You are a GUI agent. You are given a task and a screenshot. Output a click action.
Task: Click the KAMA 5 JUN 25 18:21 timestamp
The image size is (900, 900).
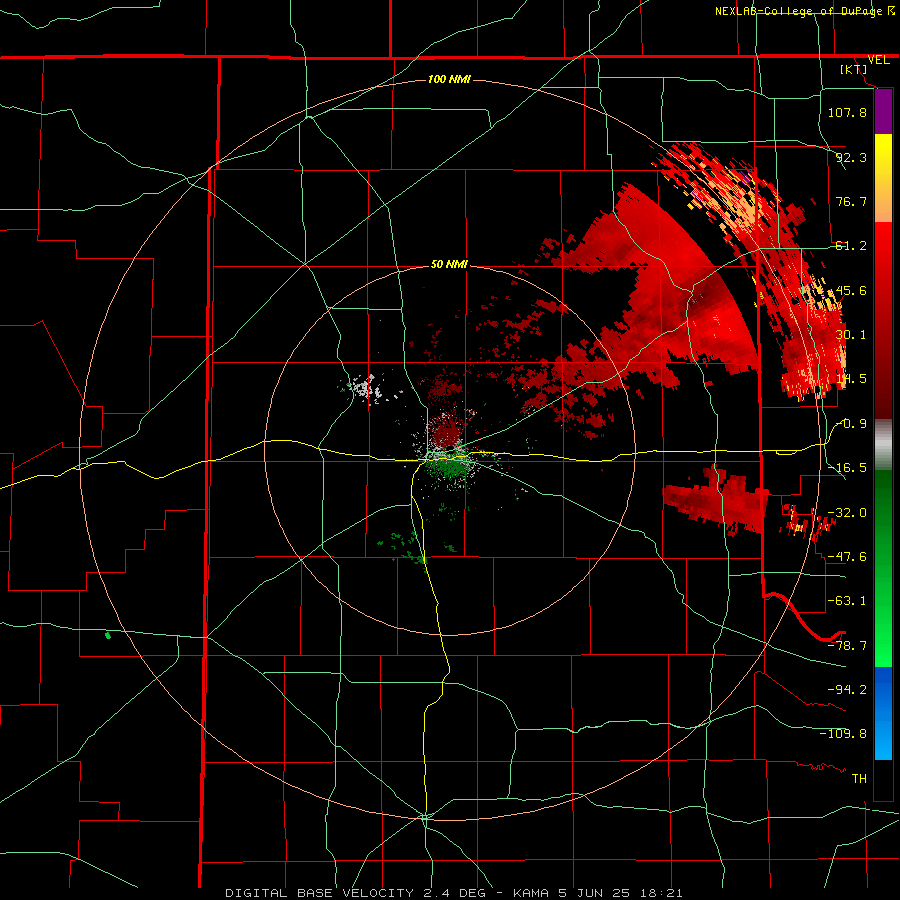pyautogui.click(x=598, y=893)
